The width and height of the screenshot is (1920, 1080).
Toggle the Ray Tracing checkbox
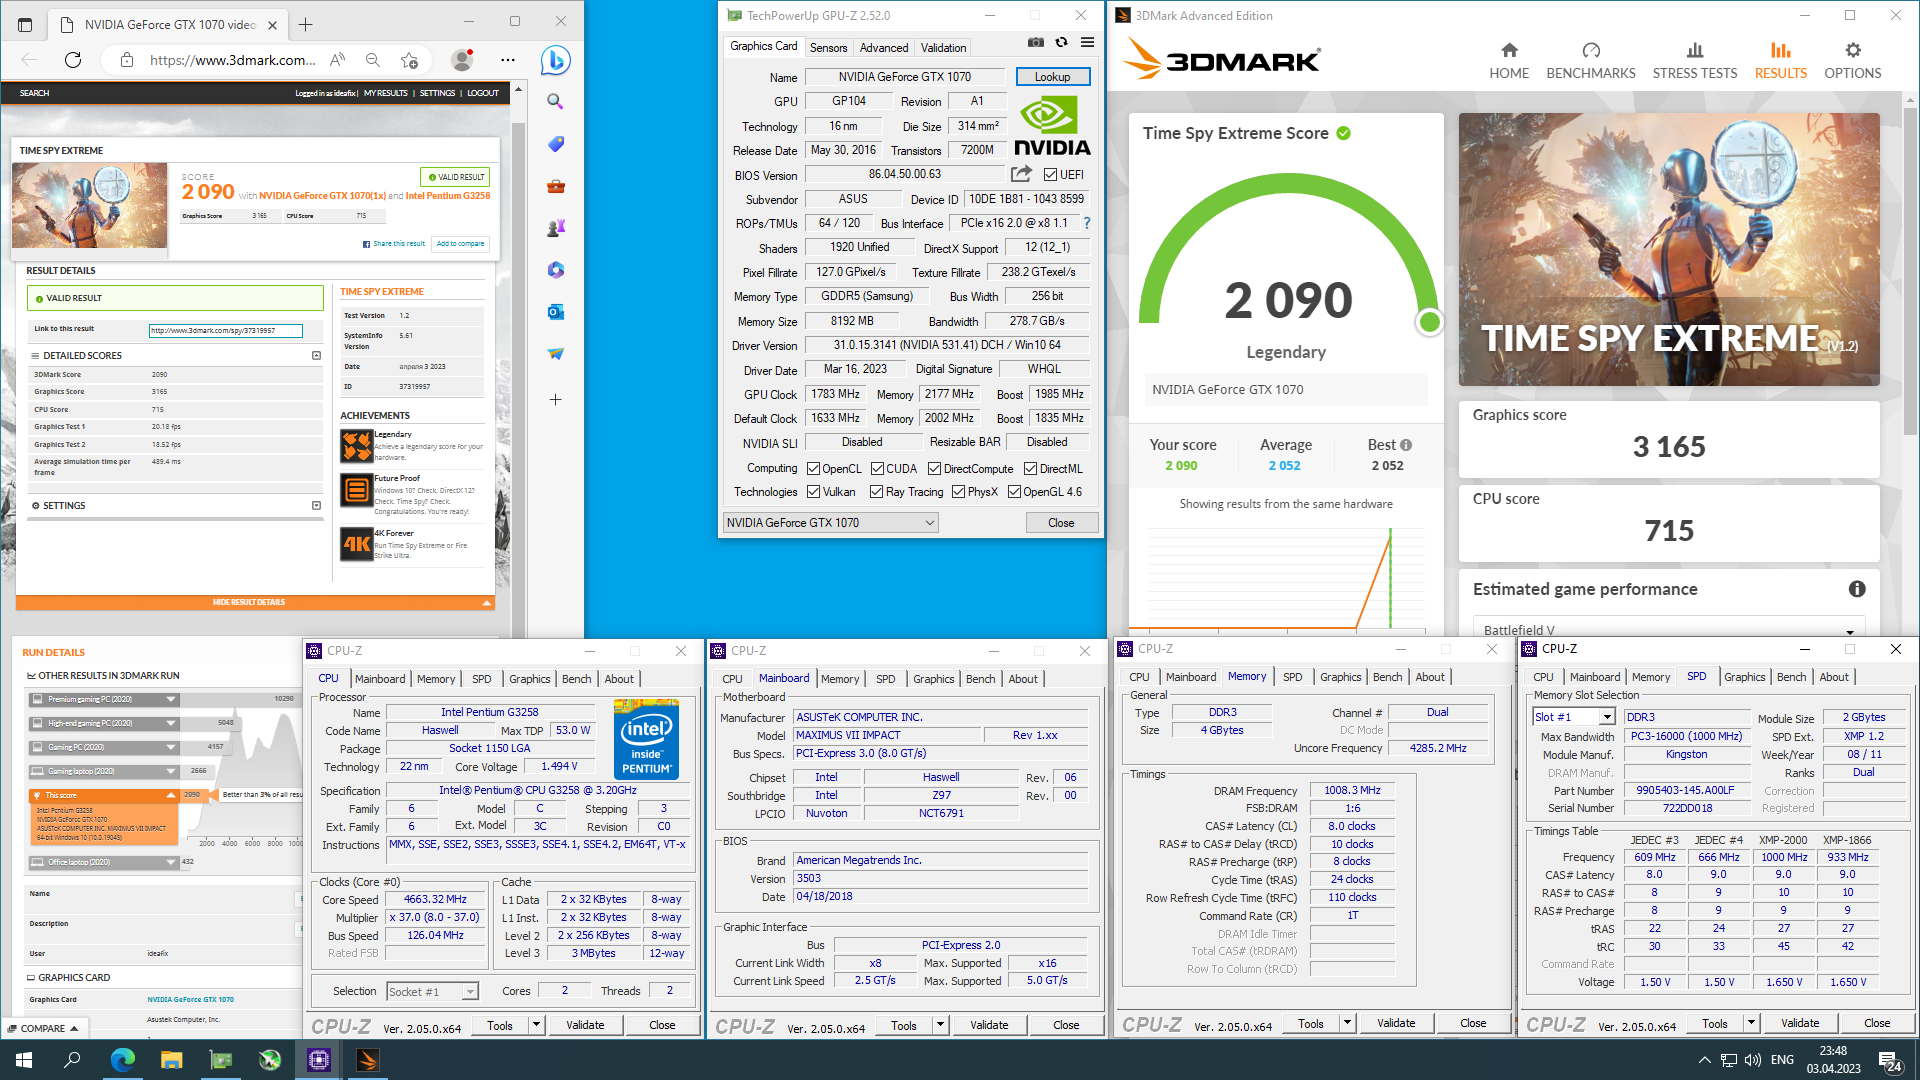coord(876,492)
